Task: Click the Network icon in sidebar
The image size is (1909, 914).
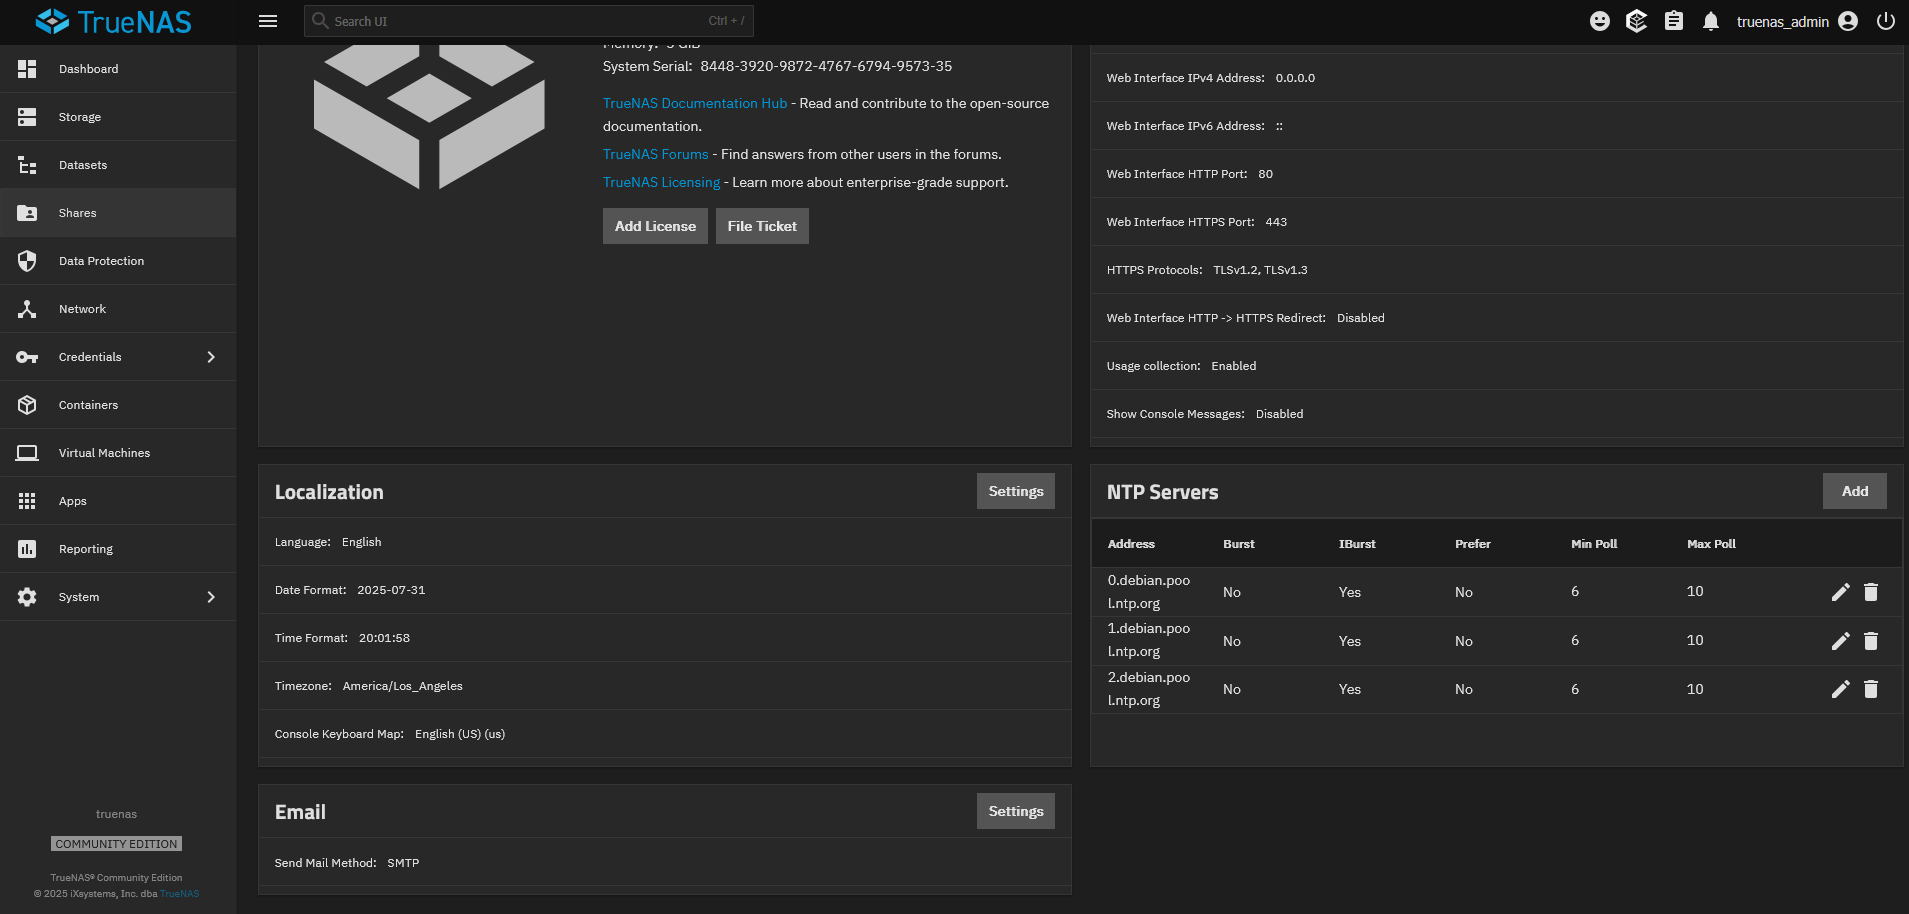Action: [27, 309]
